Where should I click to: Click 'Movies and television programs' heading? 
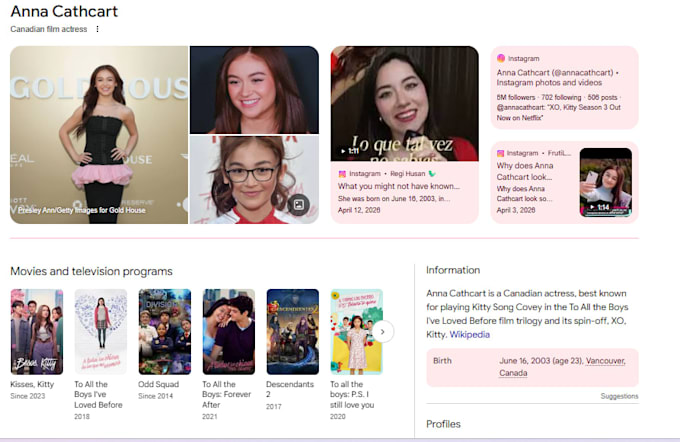click(x=92, y=272)
